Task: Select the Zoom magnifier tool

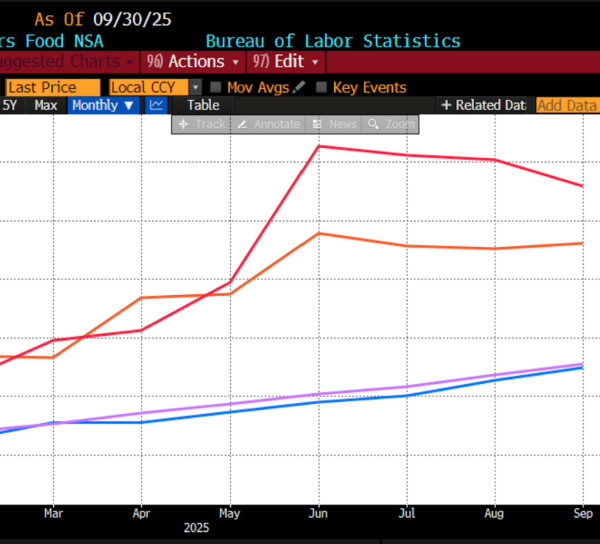Action: (391, 124)
